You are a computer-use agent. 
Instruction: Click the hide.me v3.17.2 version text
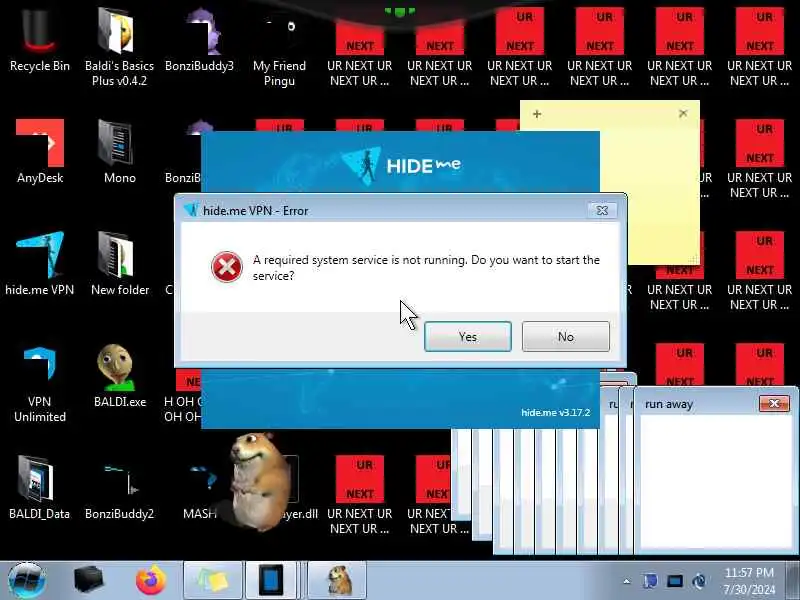[555, 412]
